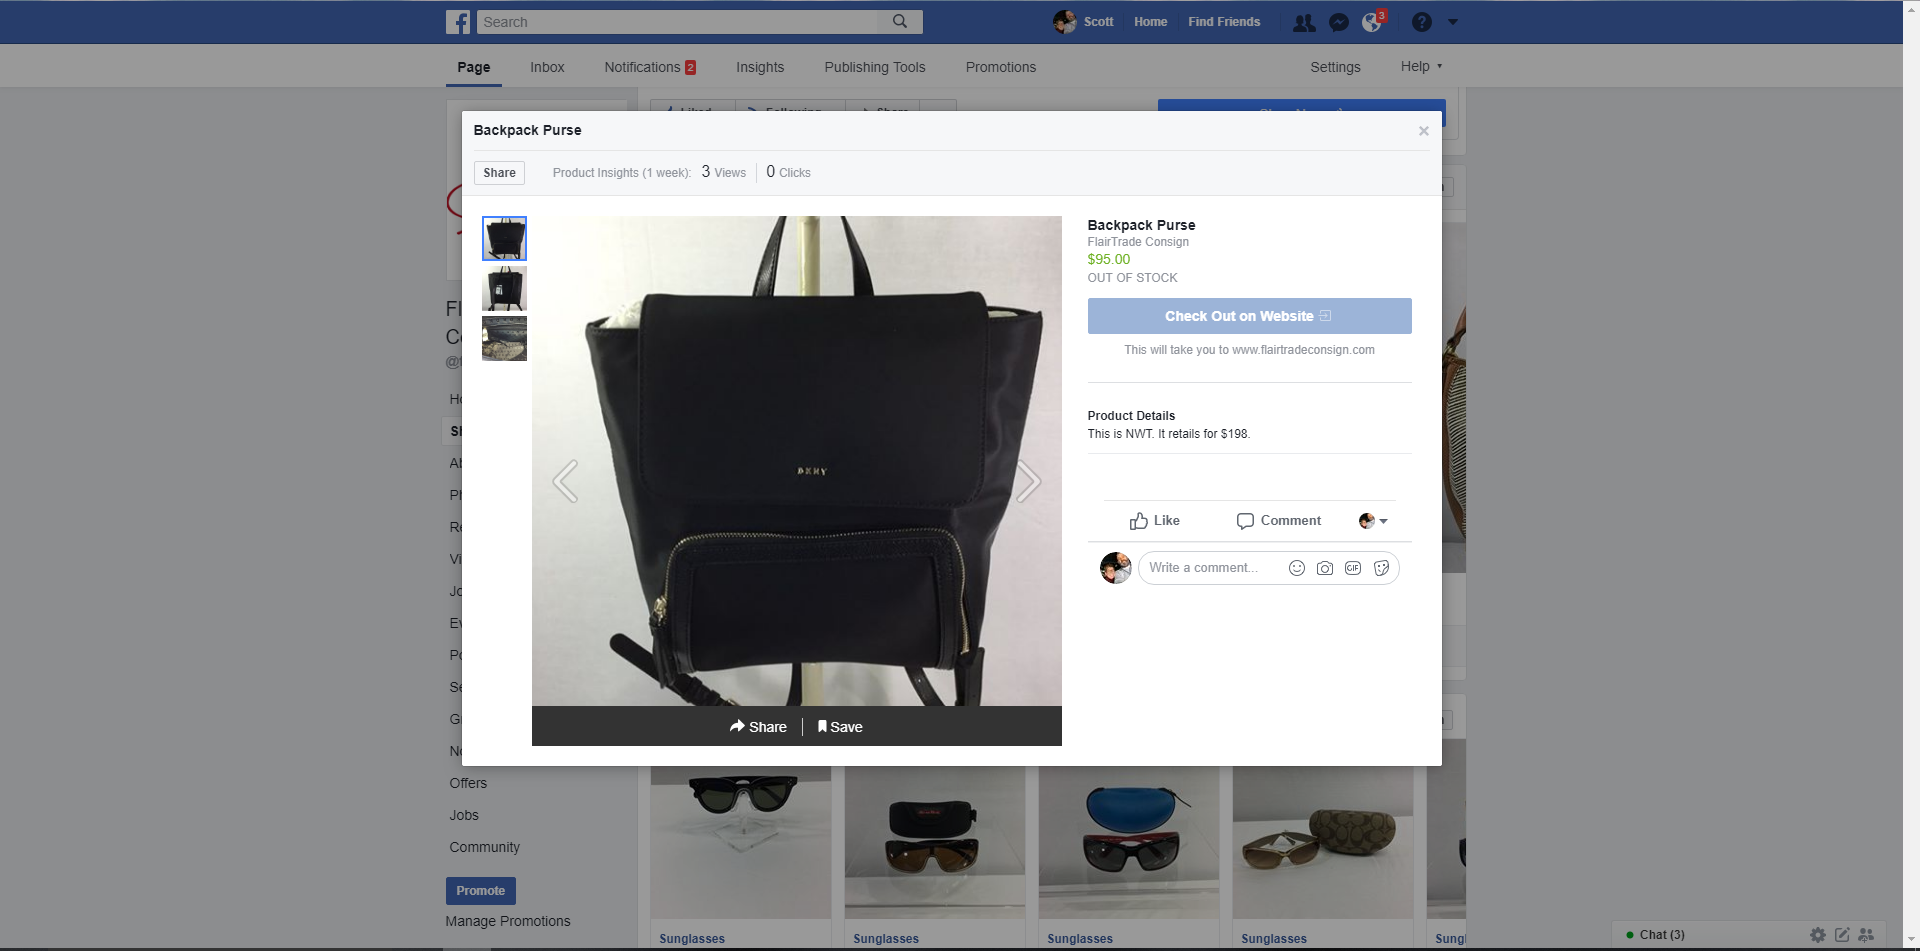Open the globe notifications icon
The image size is (1920, 951).
(x=1372, y=22)
